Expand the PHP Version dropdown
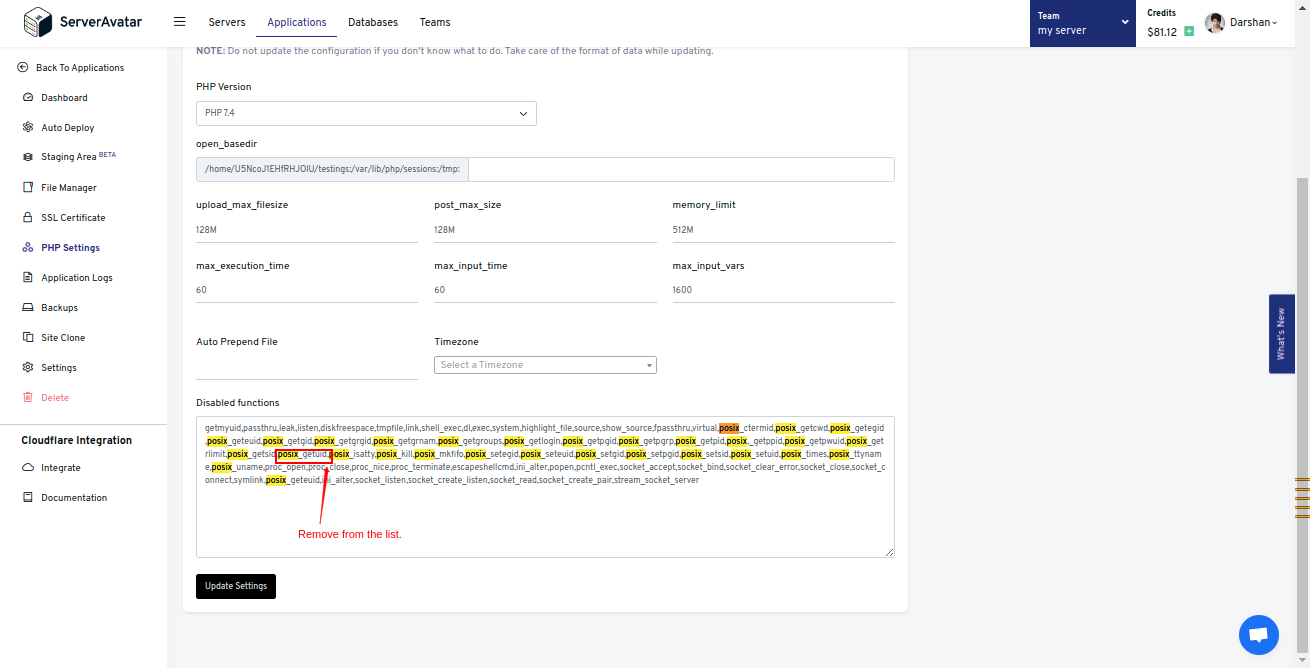Viewport: 1310px width, 668px height. click(366, 113)
